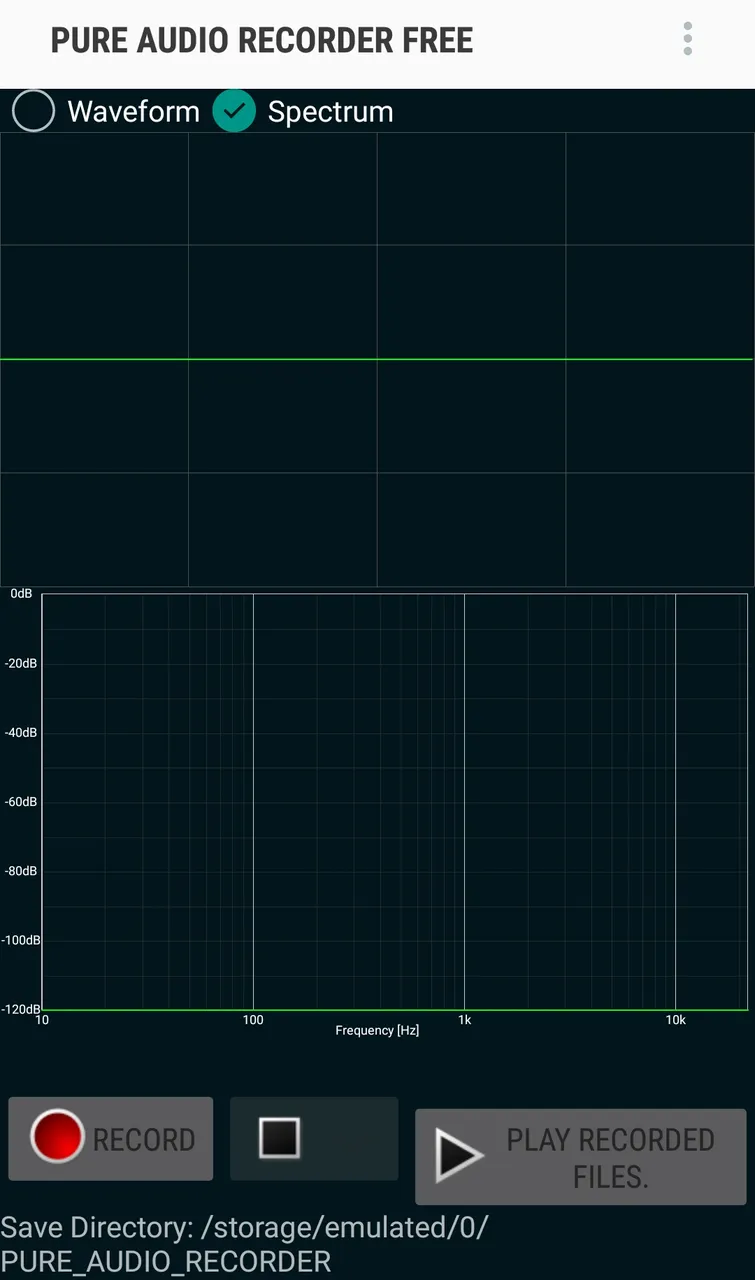Click the -100dB axis label

(20, 940)
